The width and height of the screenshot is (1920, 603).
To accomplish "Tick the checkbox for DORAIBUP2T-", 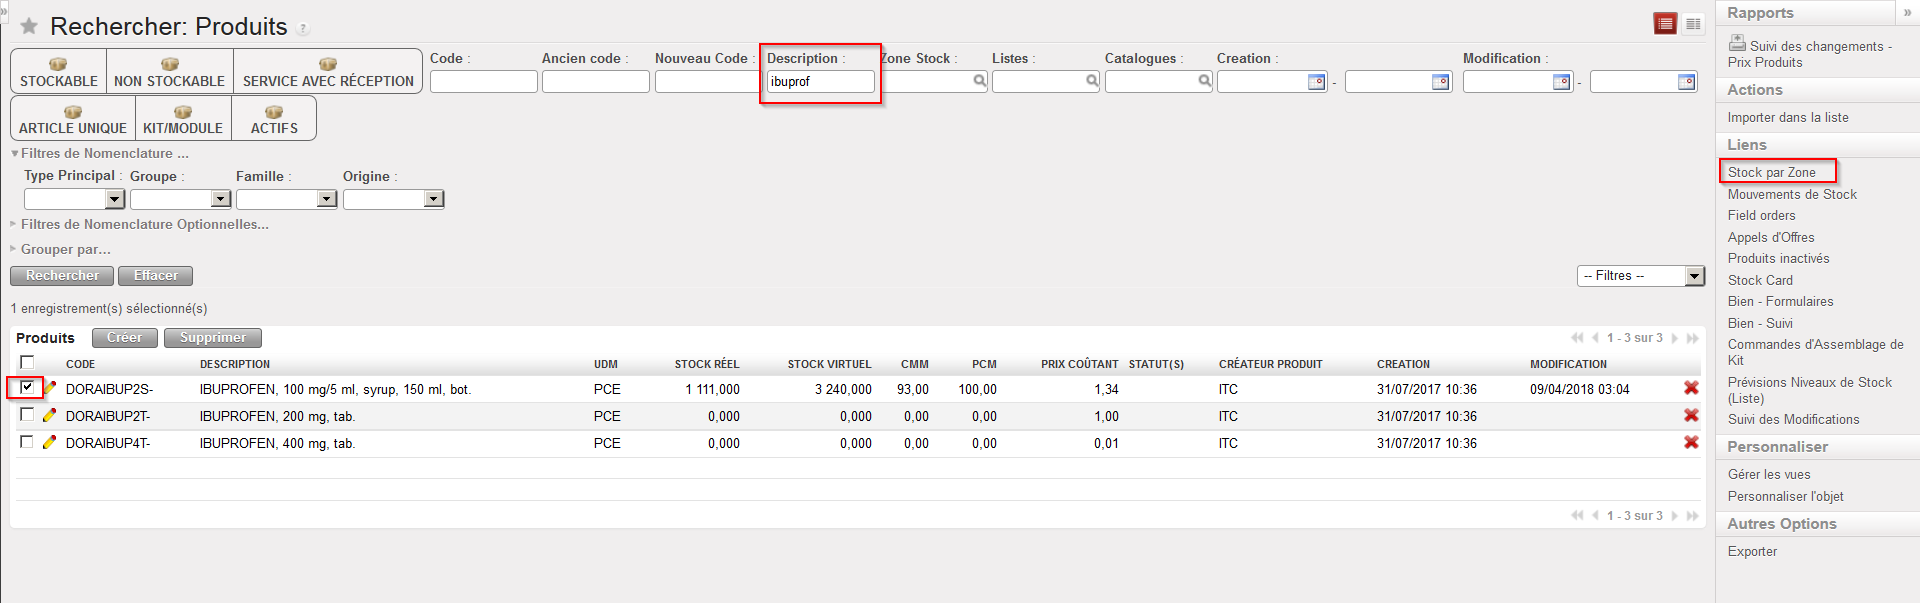I will tap(27, 415).
